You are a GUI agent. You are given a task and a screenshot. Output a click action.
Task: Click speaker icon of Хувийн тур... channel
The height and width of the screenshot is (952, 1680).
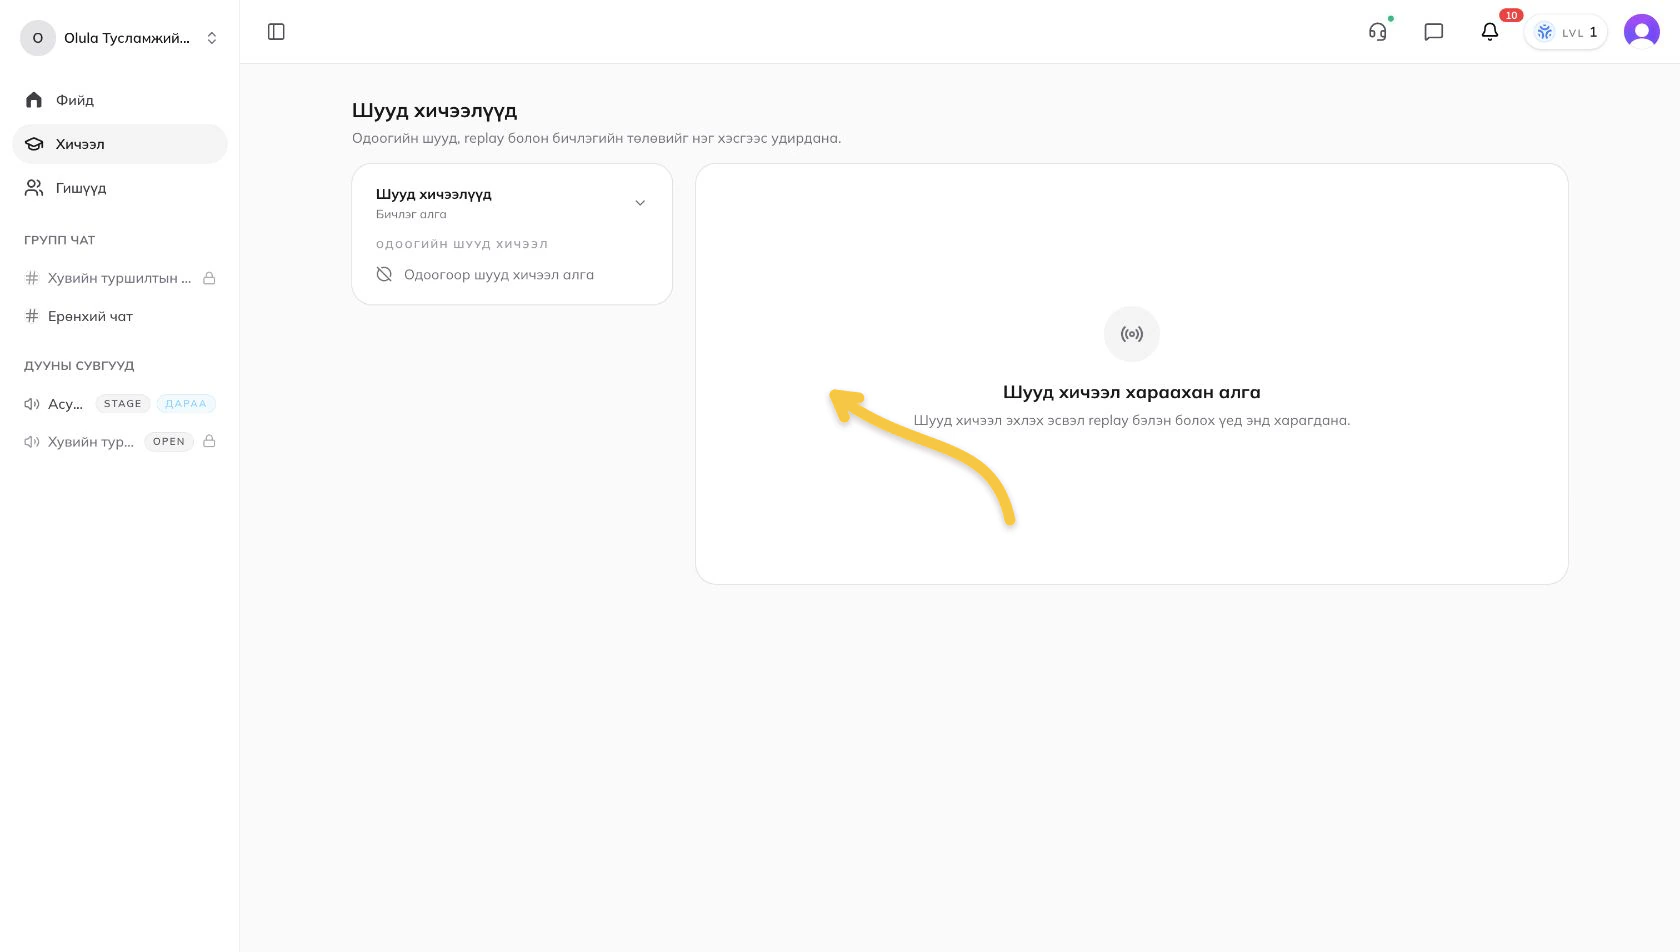click(32, 442)
